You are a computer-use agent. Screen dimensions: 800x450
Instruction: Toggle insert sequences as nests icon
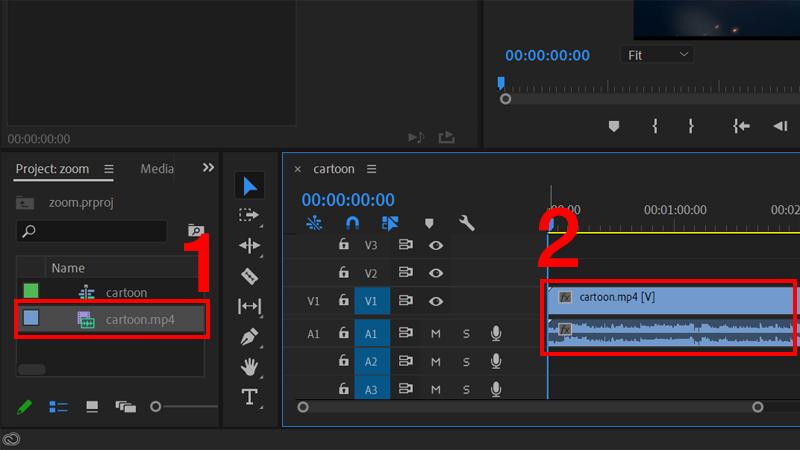click(x=314, y=223)
